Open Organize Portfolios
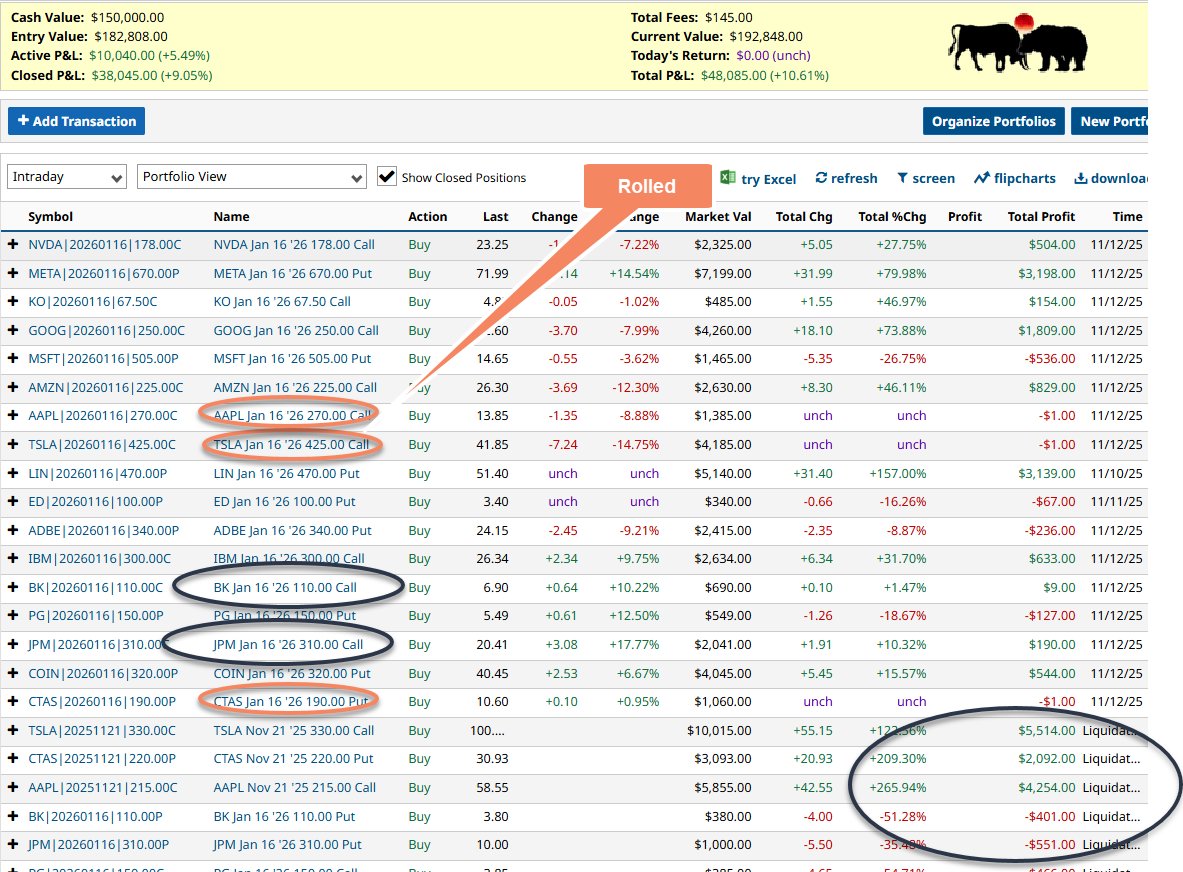This screenshot has height=872, width=1183. (x=994, y=121)
